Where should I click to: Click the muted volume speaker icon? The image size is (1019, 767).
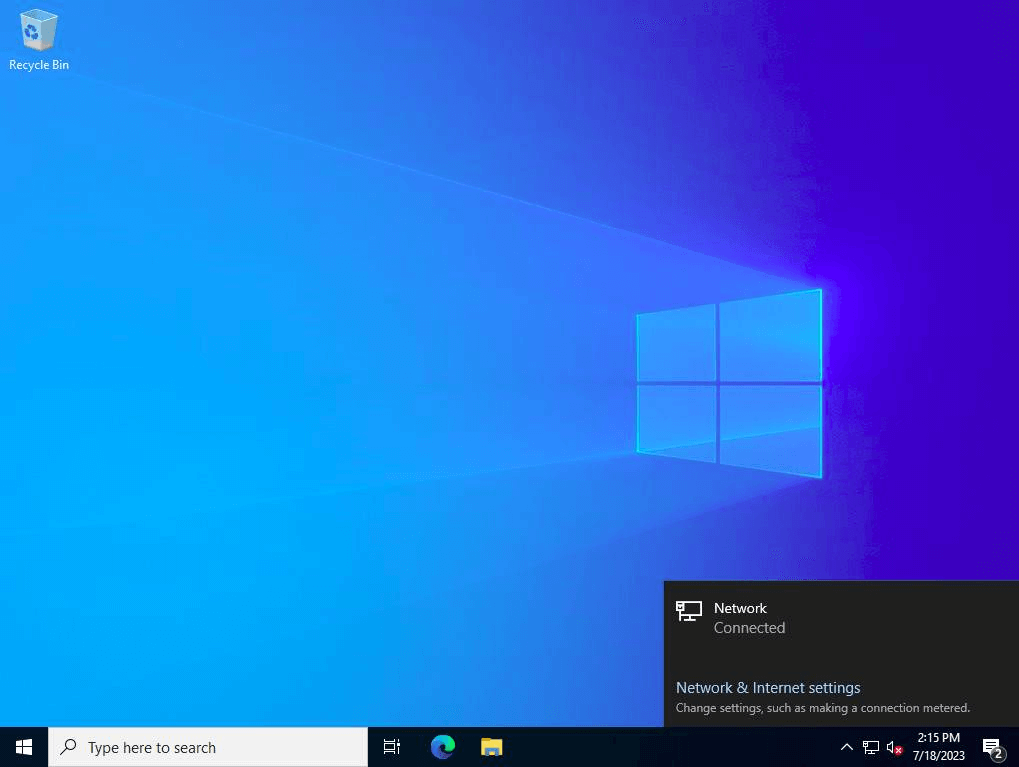pyautogui.click(x=893, y=746)
